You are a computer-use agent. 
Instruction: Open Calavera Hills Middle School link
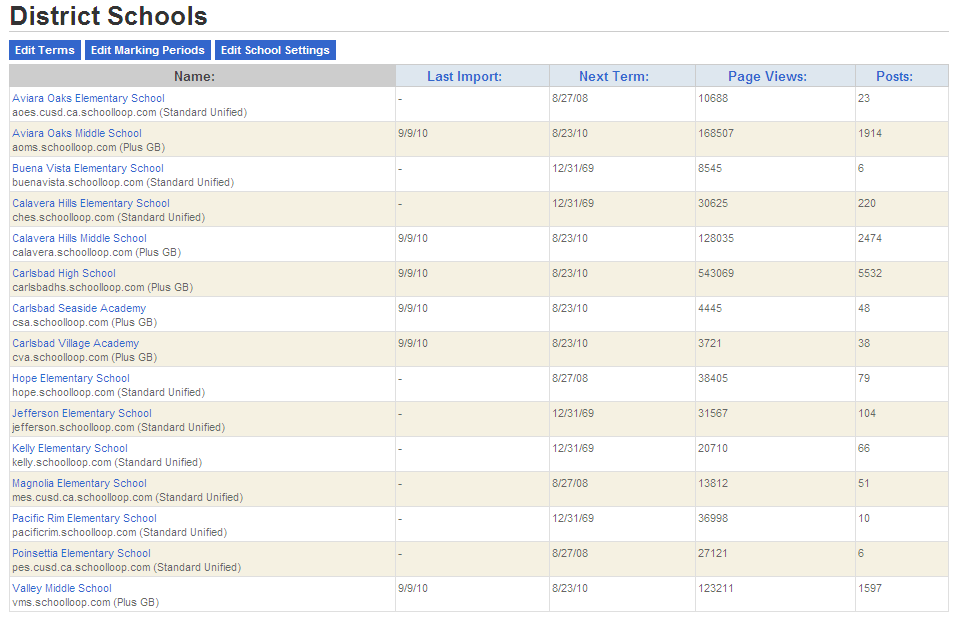click(79, 238)
